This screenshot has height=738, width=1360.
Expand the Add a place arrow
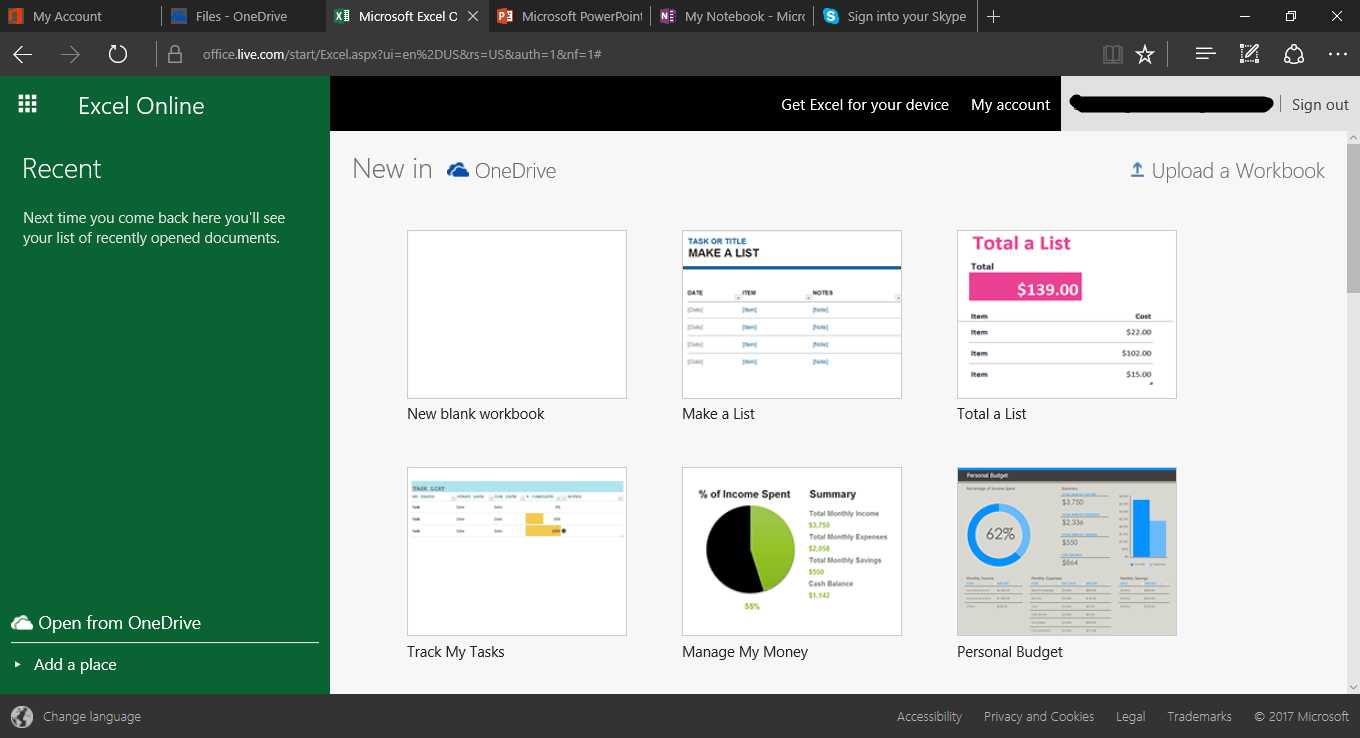(17, 664)
